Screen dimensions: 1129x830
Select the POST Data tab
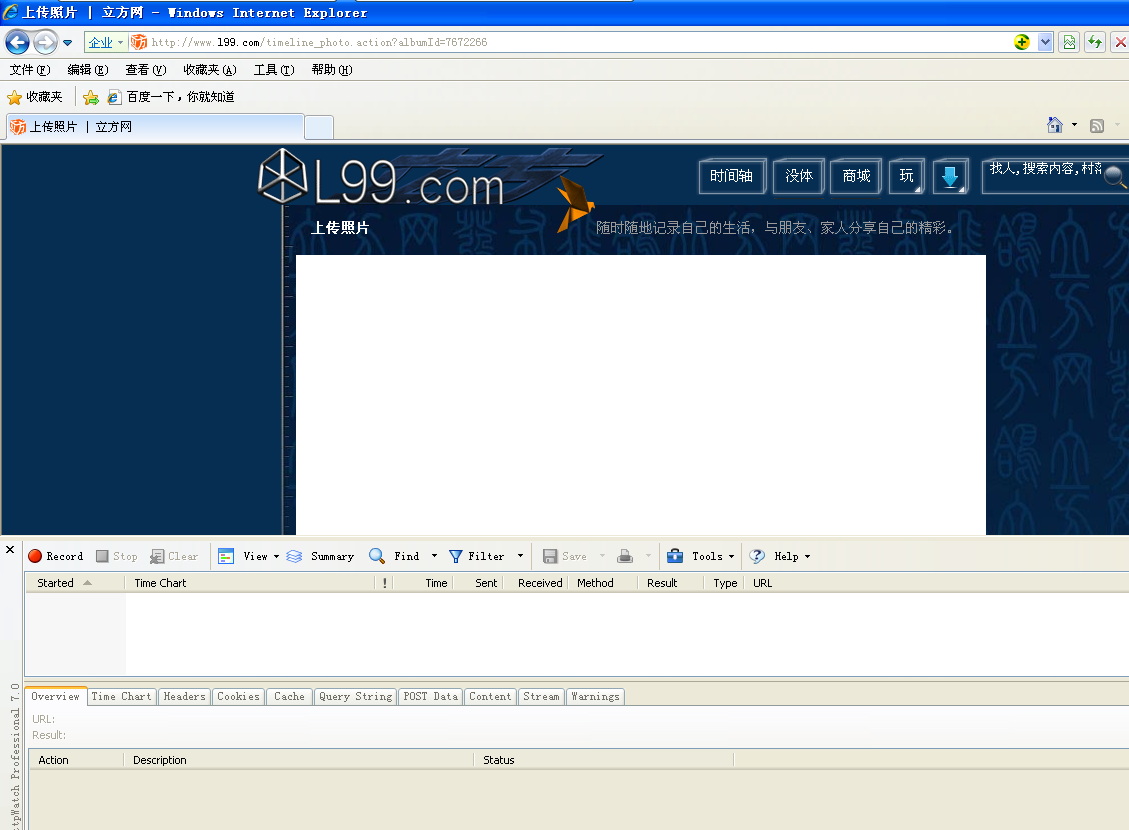pyautogui.click(x=430, y=696)
